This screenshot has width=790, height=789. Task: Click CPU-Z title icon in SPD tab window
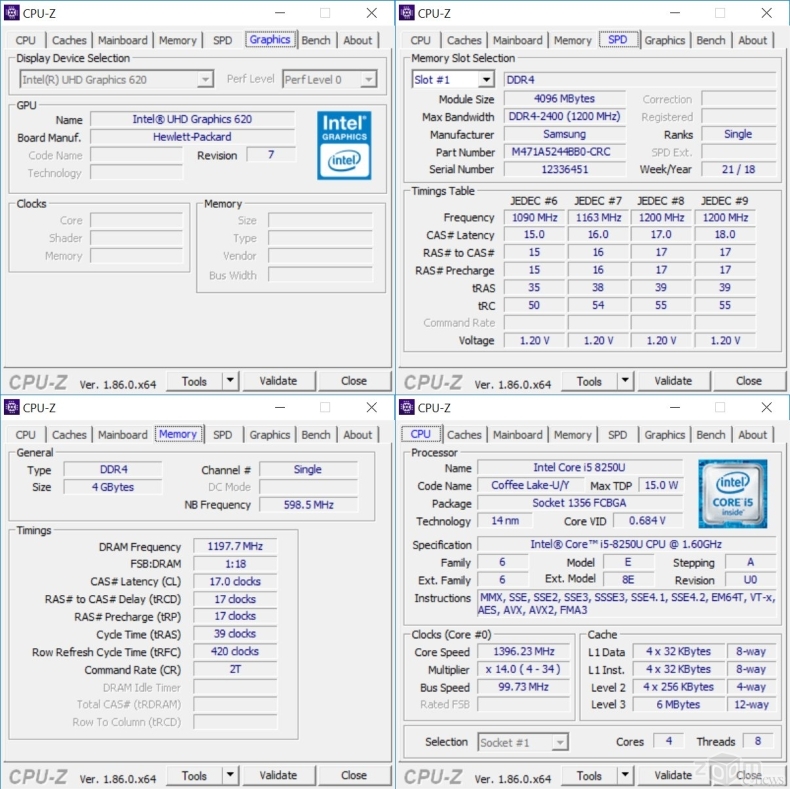406,13
